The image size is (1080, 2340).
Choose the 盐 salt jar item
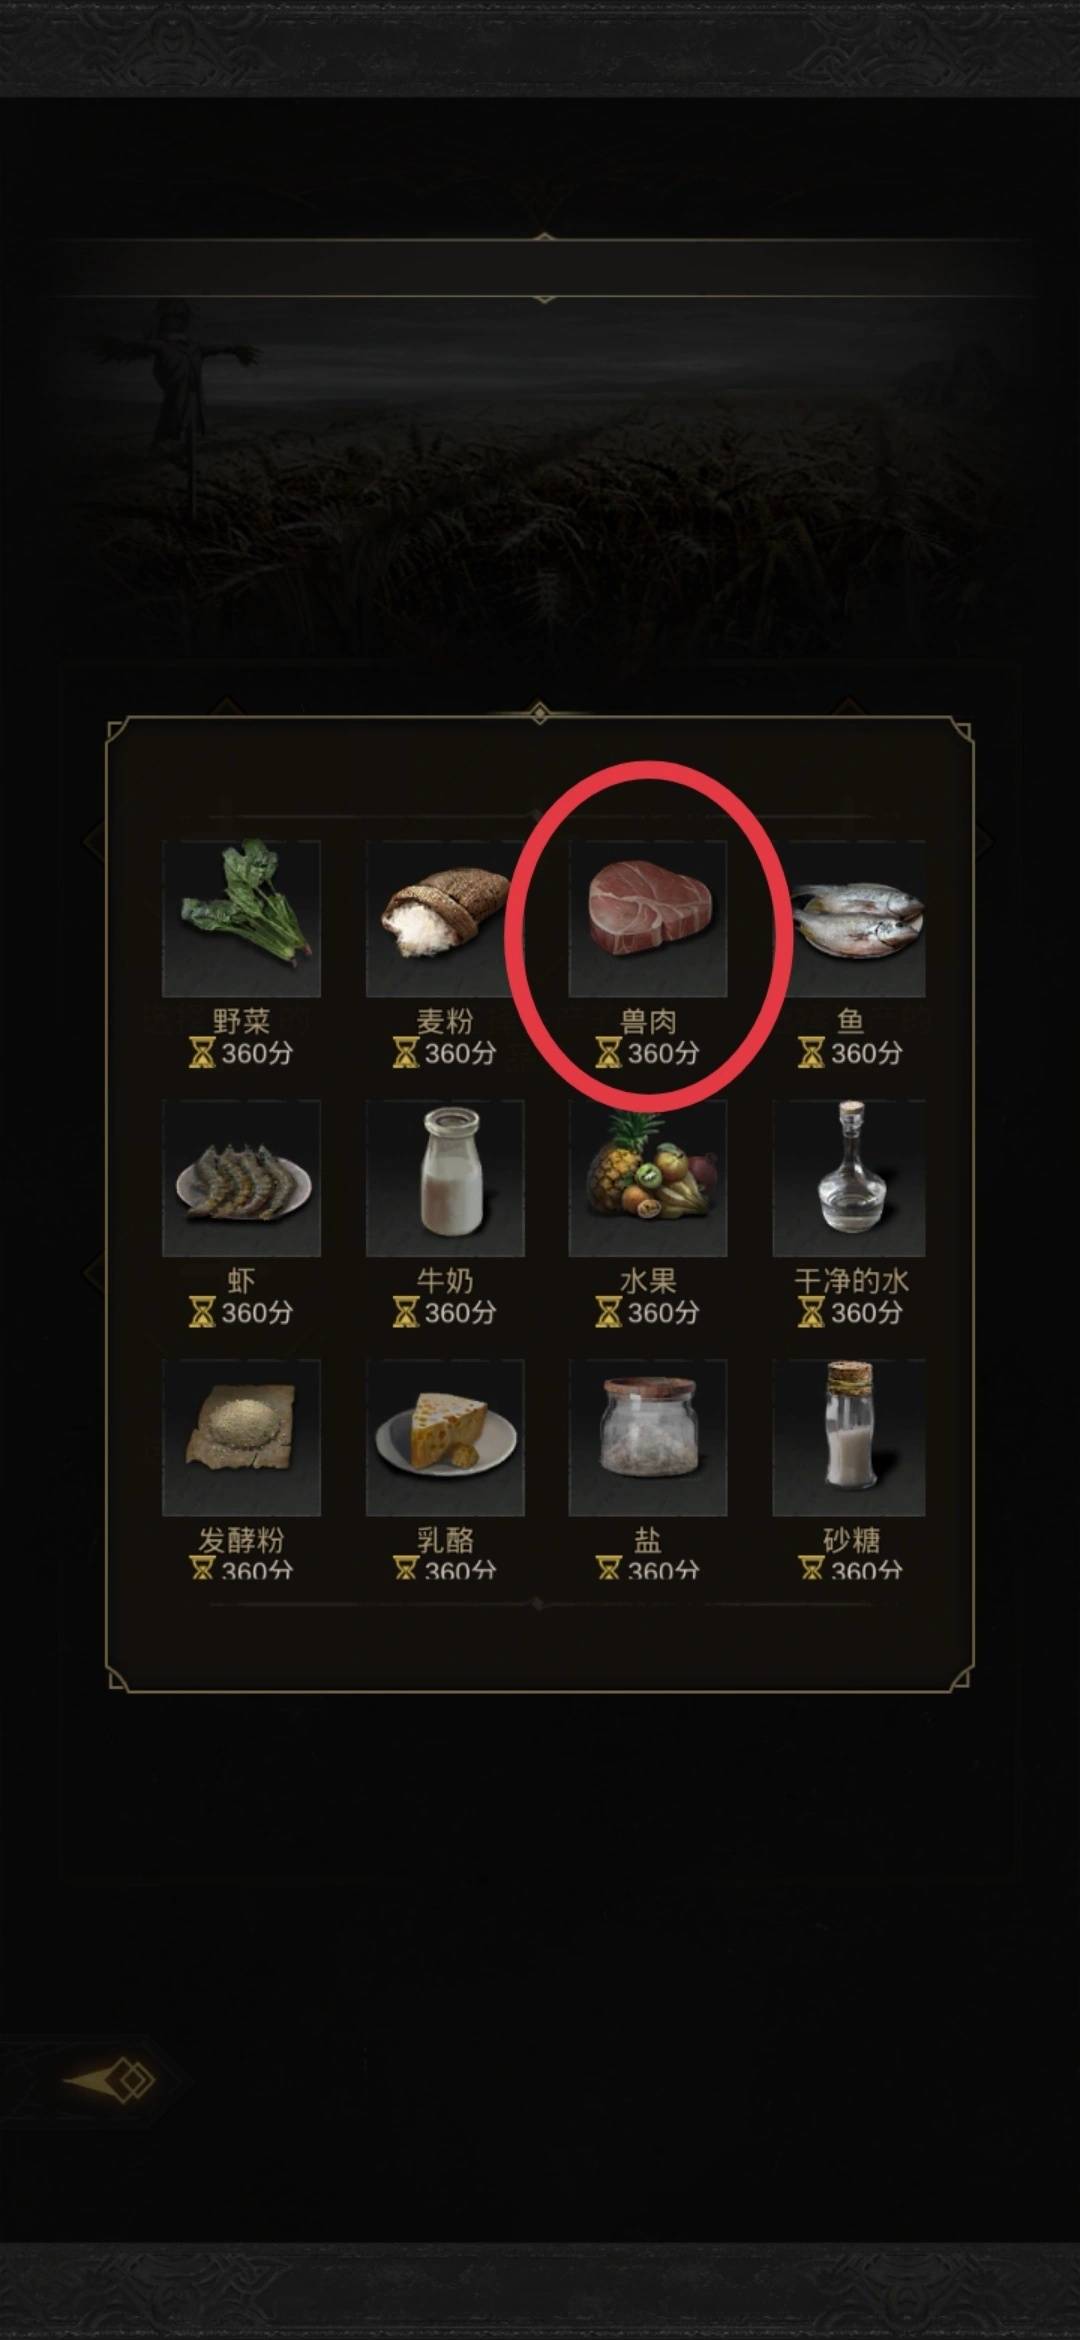point(648,1437)
